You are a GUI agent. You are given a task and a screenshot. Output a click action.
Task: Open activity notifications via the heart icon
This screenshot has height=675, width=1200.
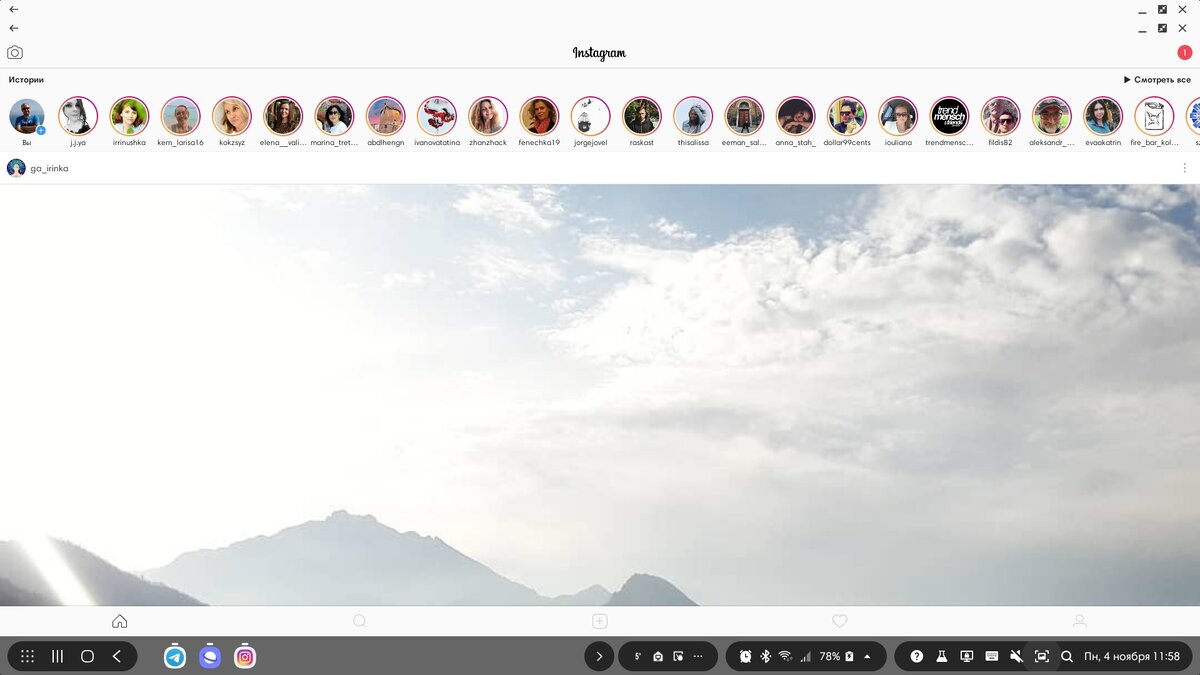[839, 620]
